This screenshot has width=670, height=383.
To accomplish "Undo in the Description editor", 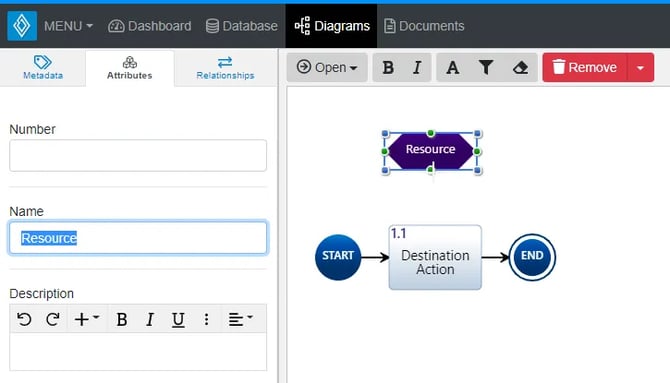I will [24, 319].
